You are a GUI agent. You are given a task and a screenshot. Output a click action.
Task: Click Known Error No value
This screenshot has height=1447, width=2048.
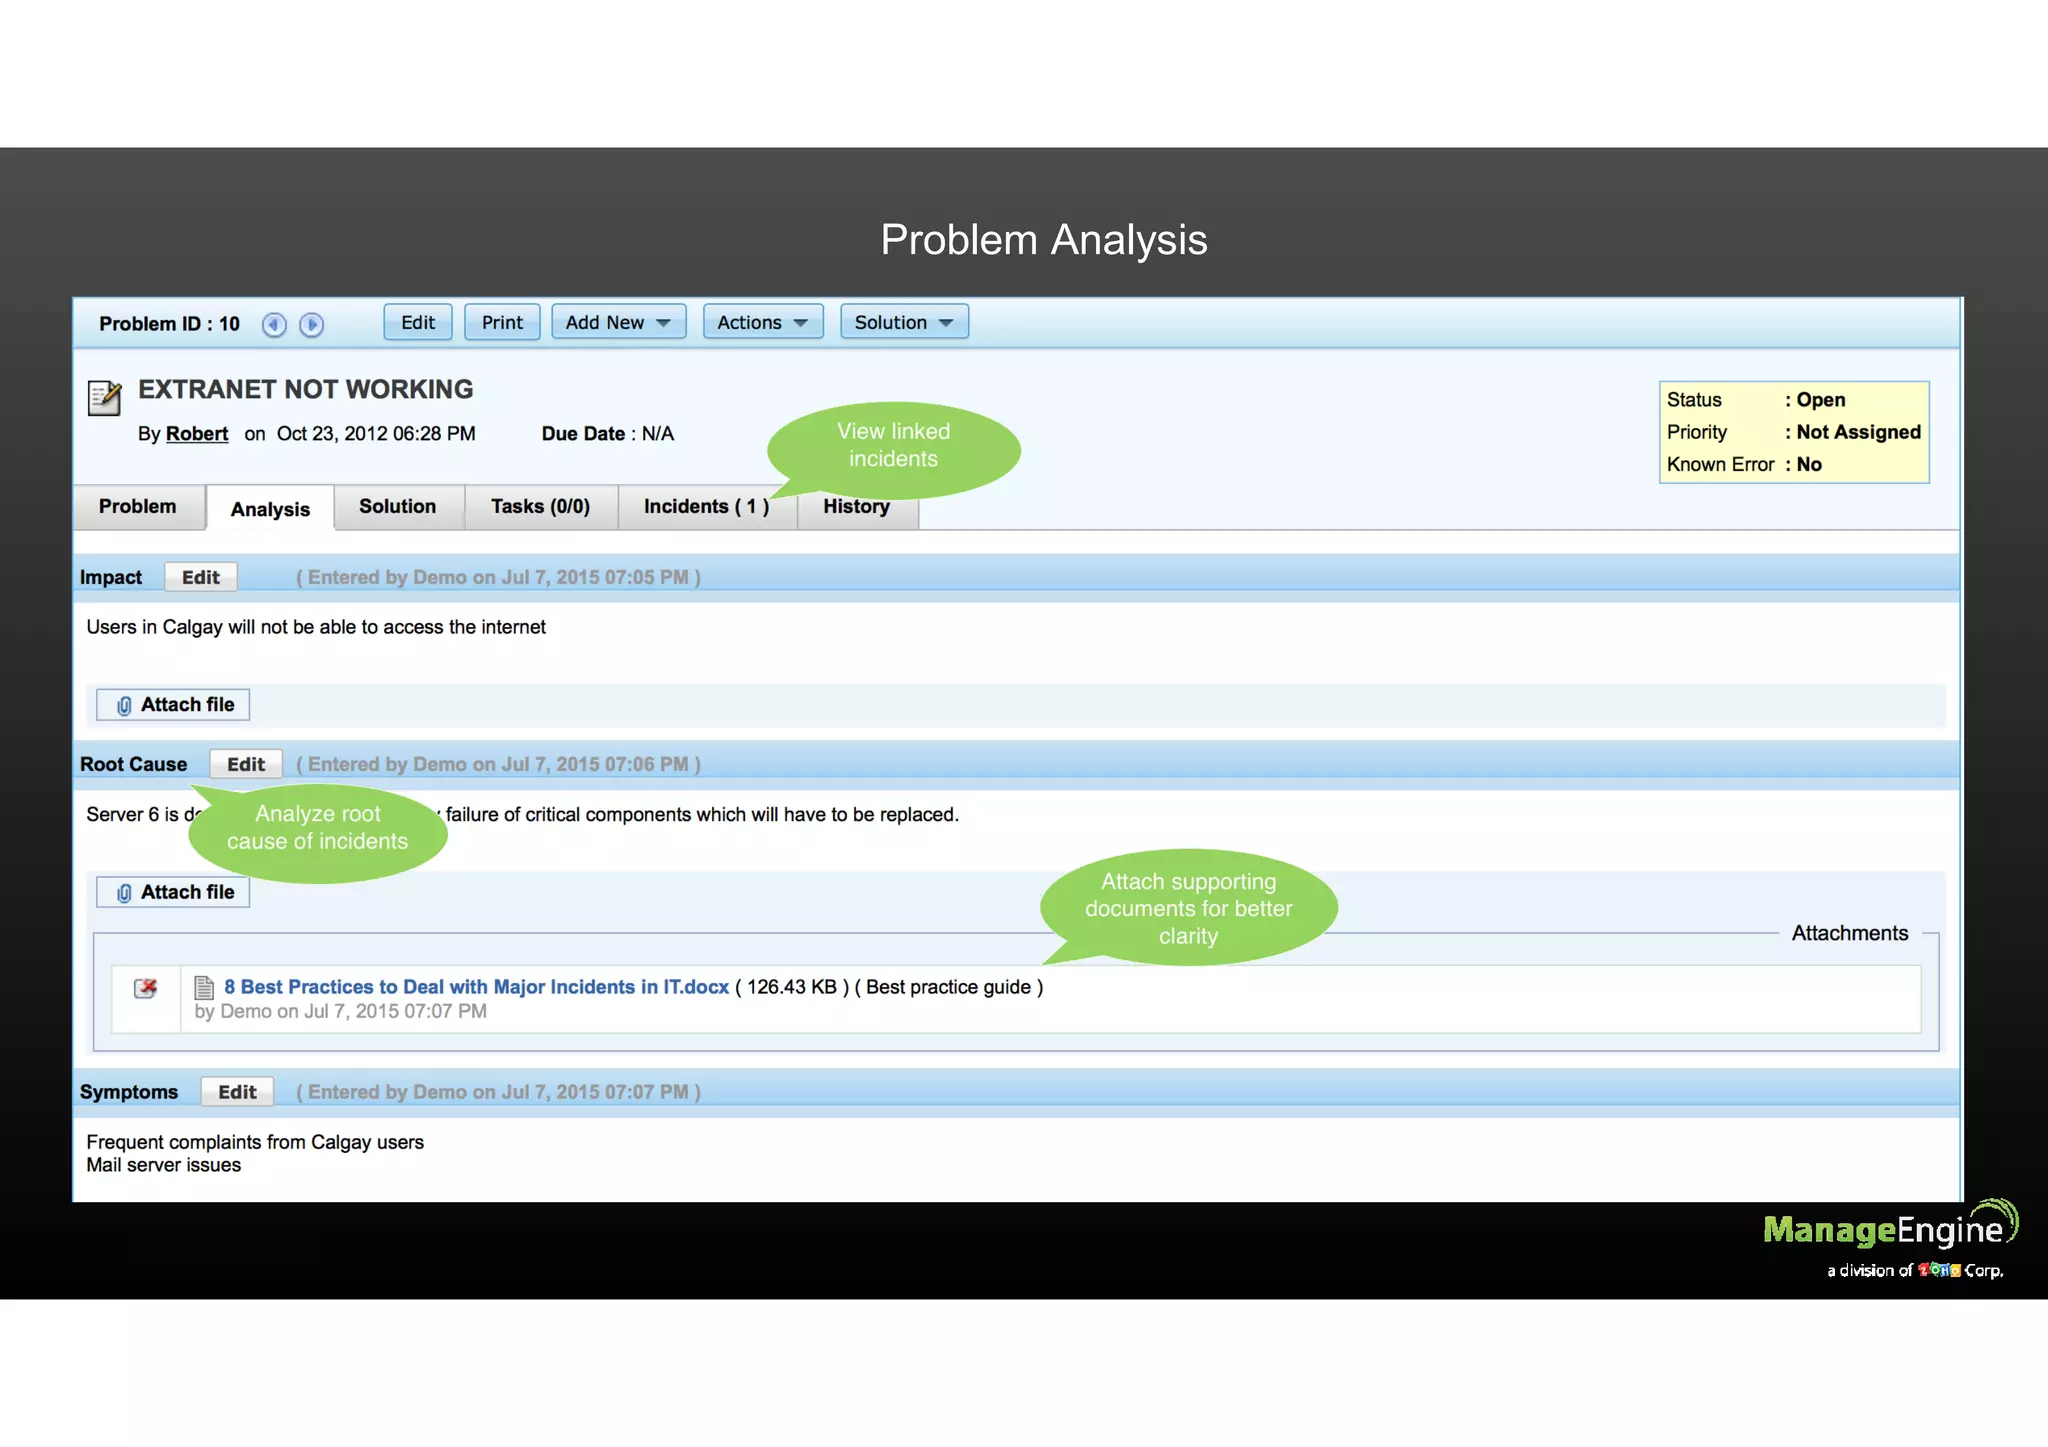tap(1809, 464)
